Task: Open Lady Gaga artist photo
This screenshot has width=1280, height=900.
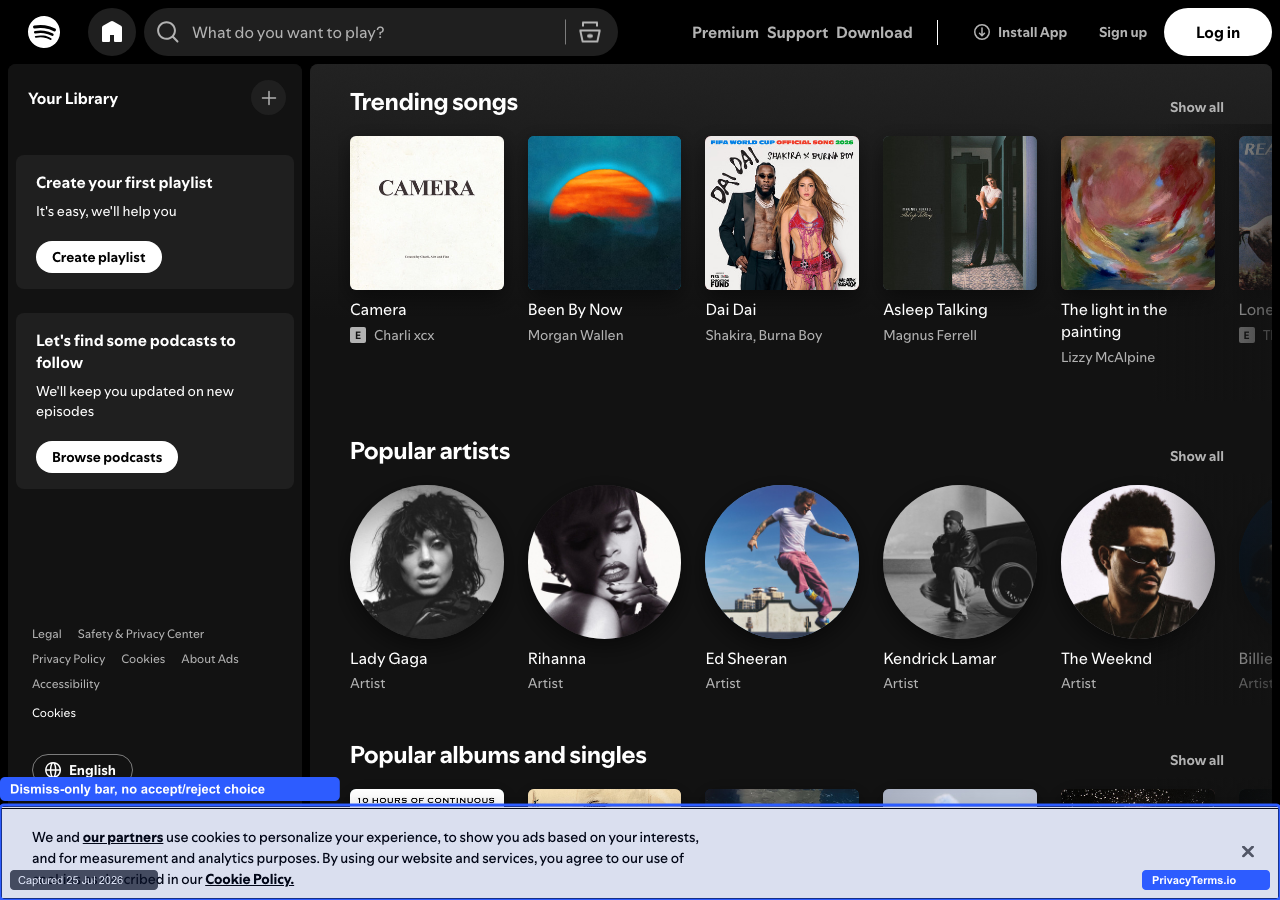Action: pos(427,562)
